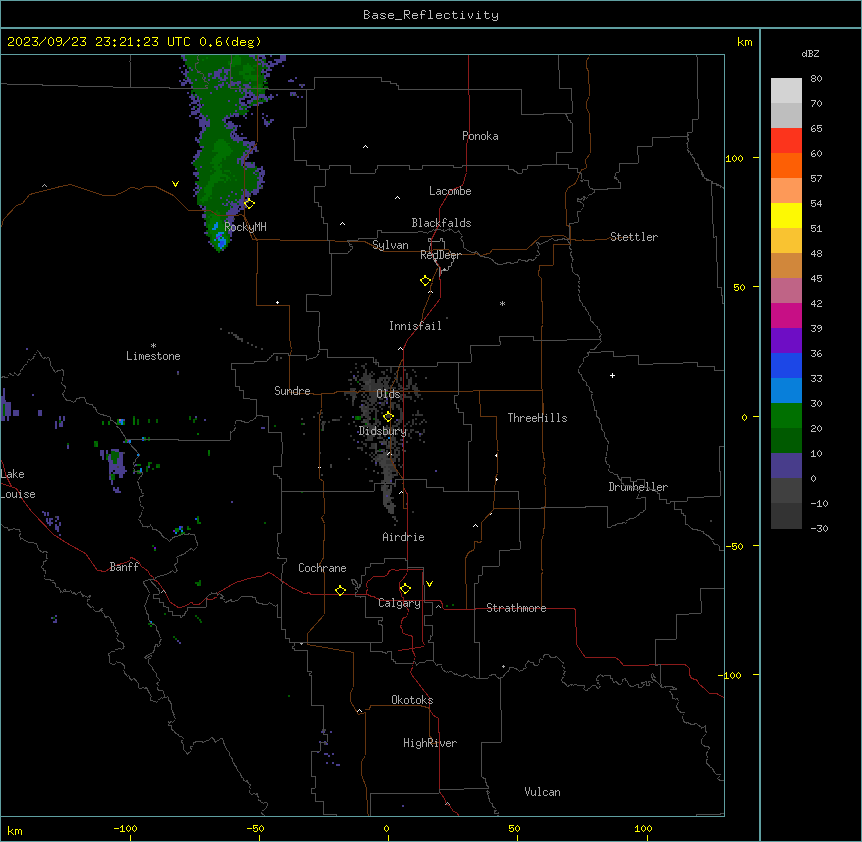Click the yellow V marker east of Calgary
The image size is (862, 842).
click(429, 584)
